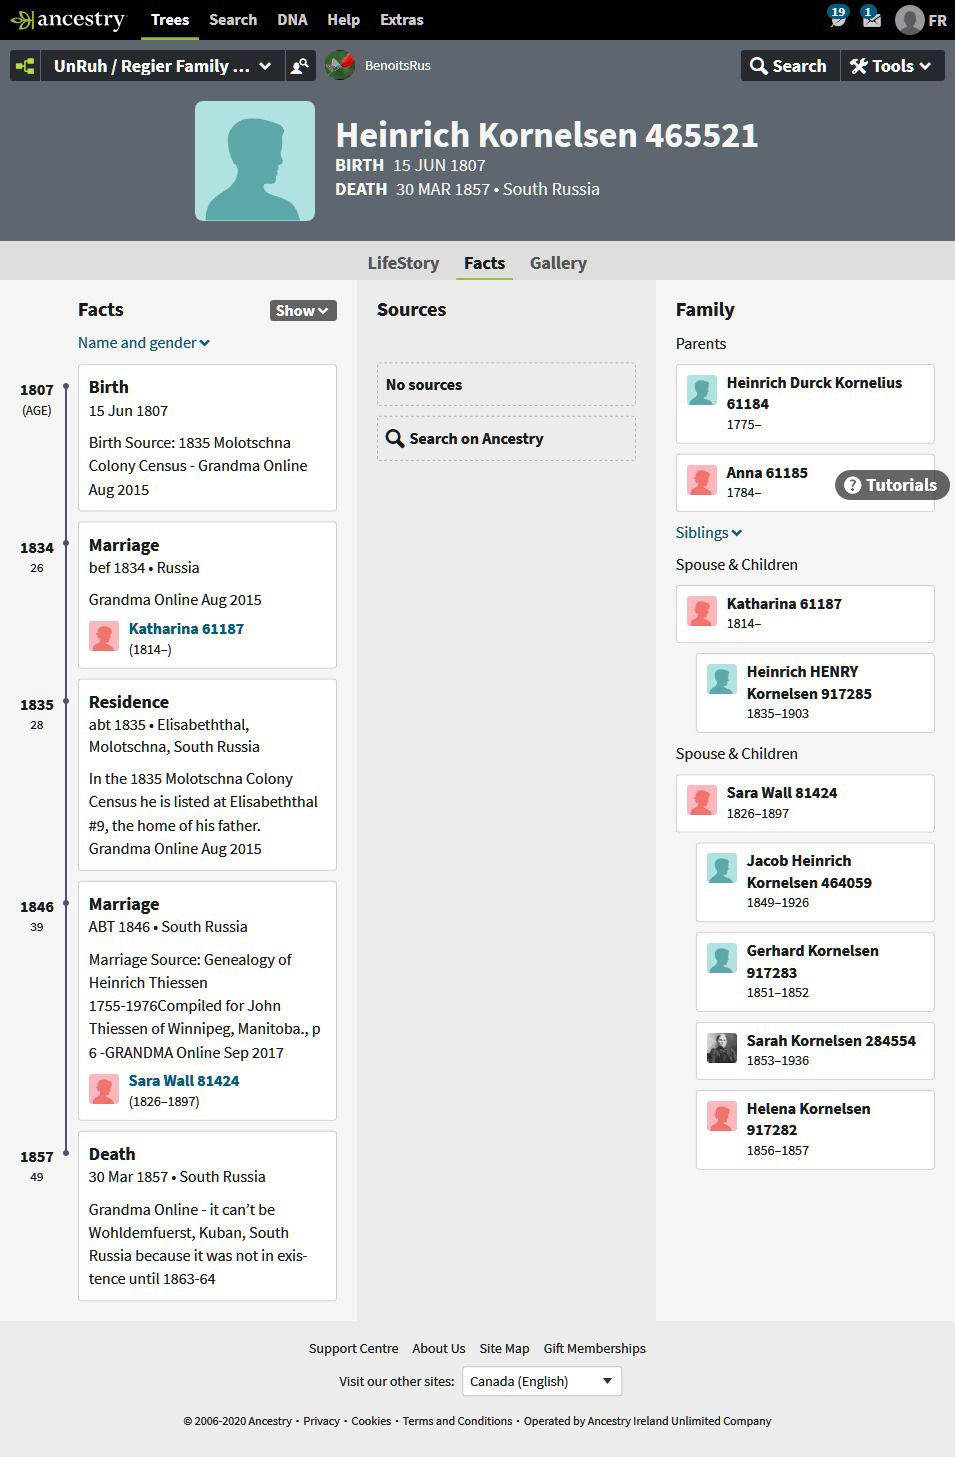Open the notifications bell with 19 alerts
Image resolution: width=955 pixels, height=1457 pixels.
click(836, 17)
